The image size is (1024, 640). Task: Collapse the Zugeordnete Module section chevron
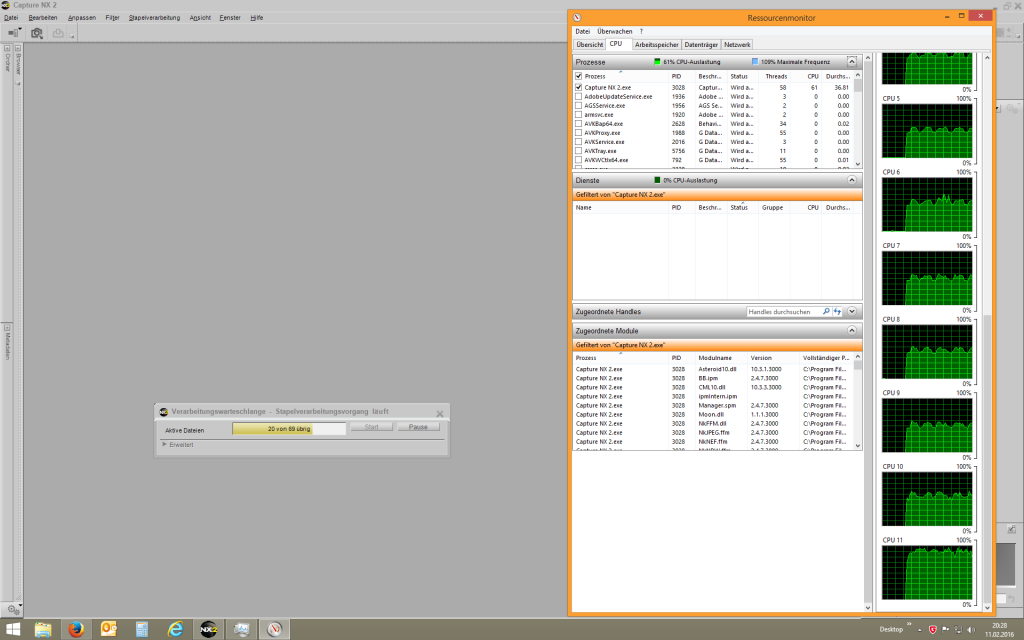(852, 330)
